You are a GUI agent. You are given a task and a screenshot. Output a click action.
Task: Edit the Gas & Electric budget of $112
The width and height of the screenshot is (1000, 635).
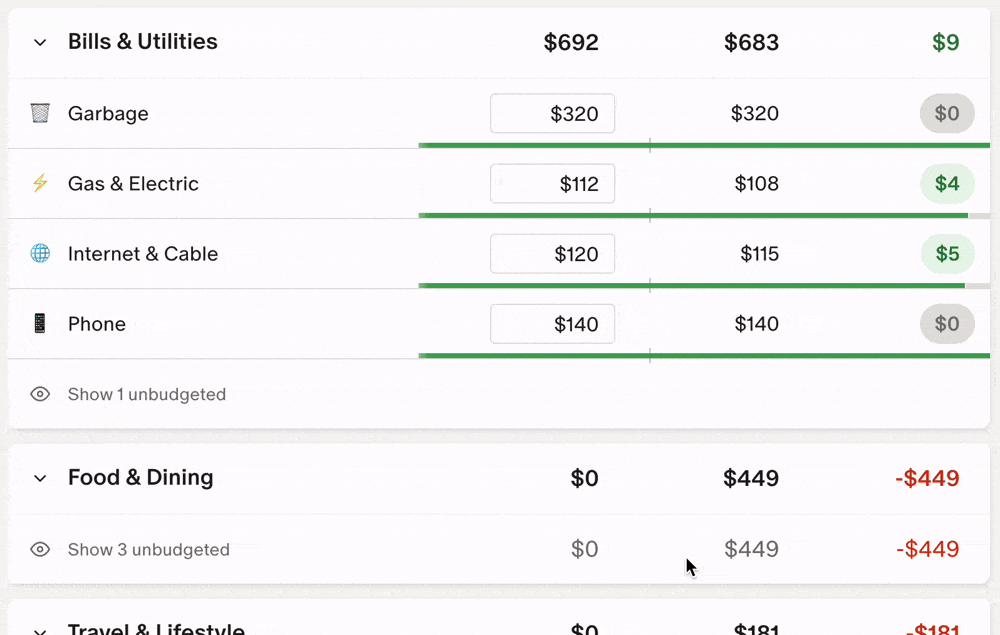coord(552,183)
